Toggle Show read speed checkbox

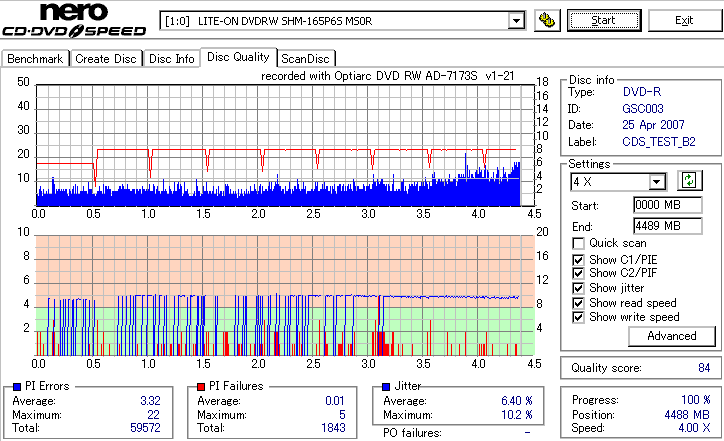[x=578, y=303]
